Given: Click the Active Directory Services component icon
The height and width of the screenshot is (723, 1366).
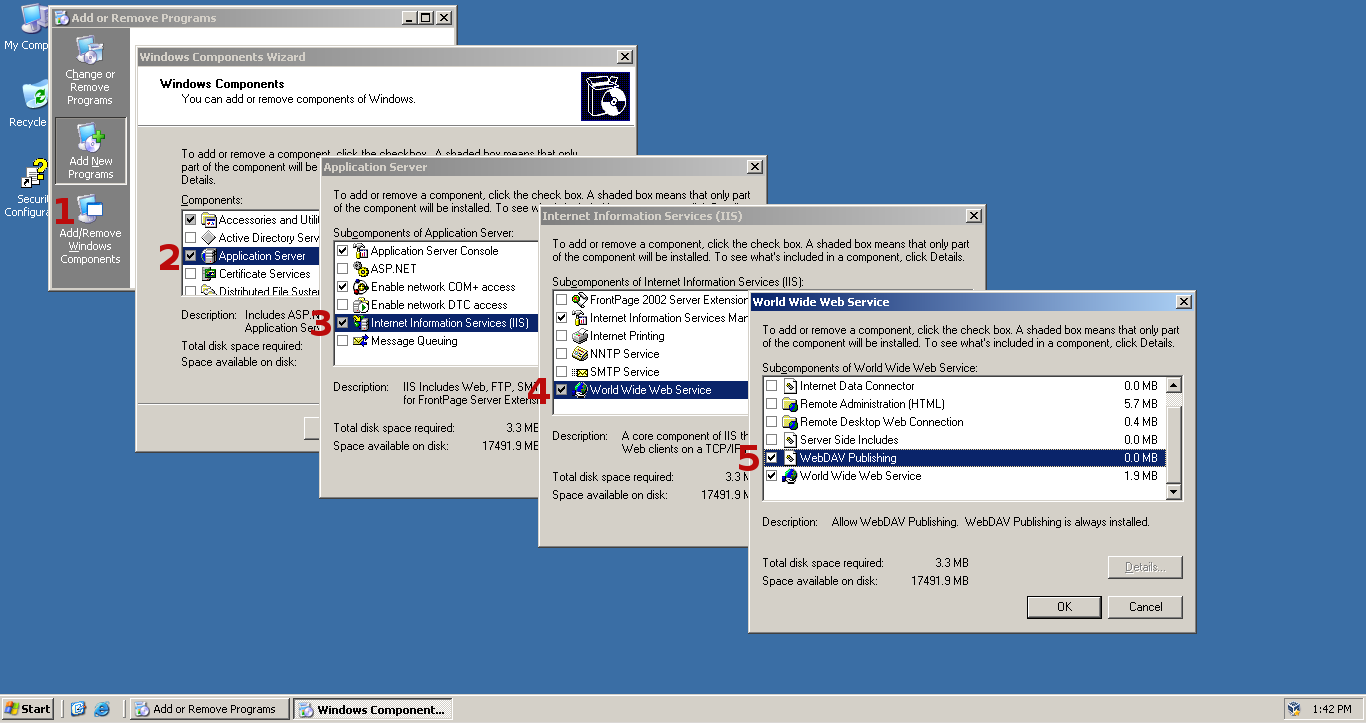Looking at the screenshot, I should click(209, 238).
